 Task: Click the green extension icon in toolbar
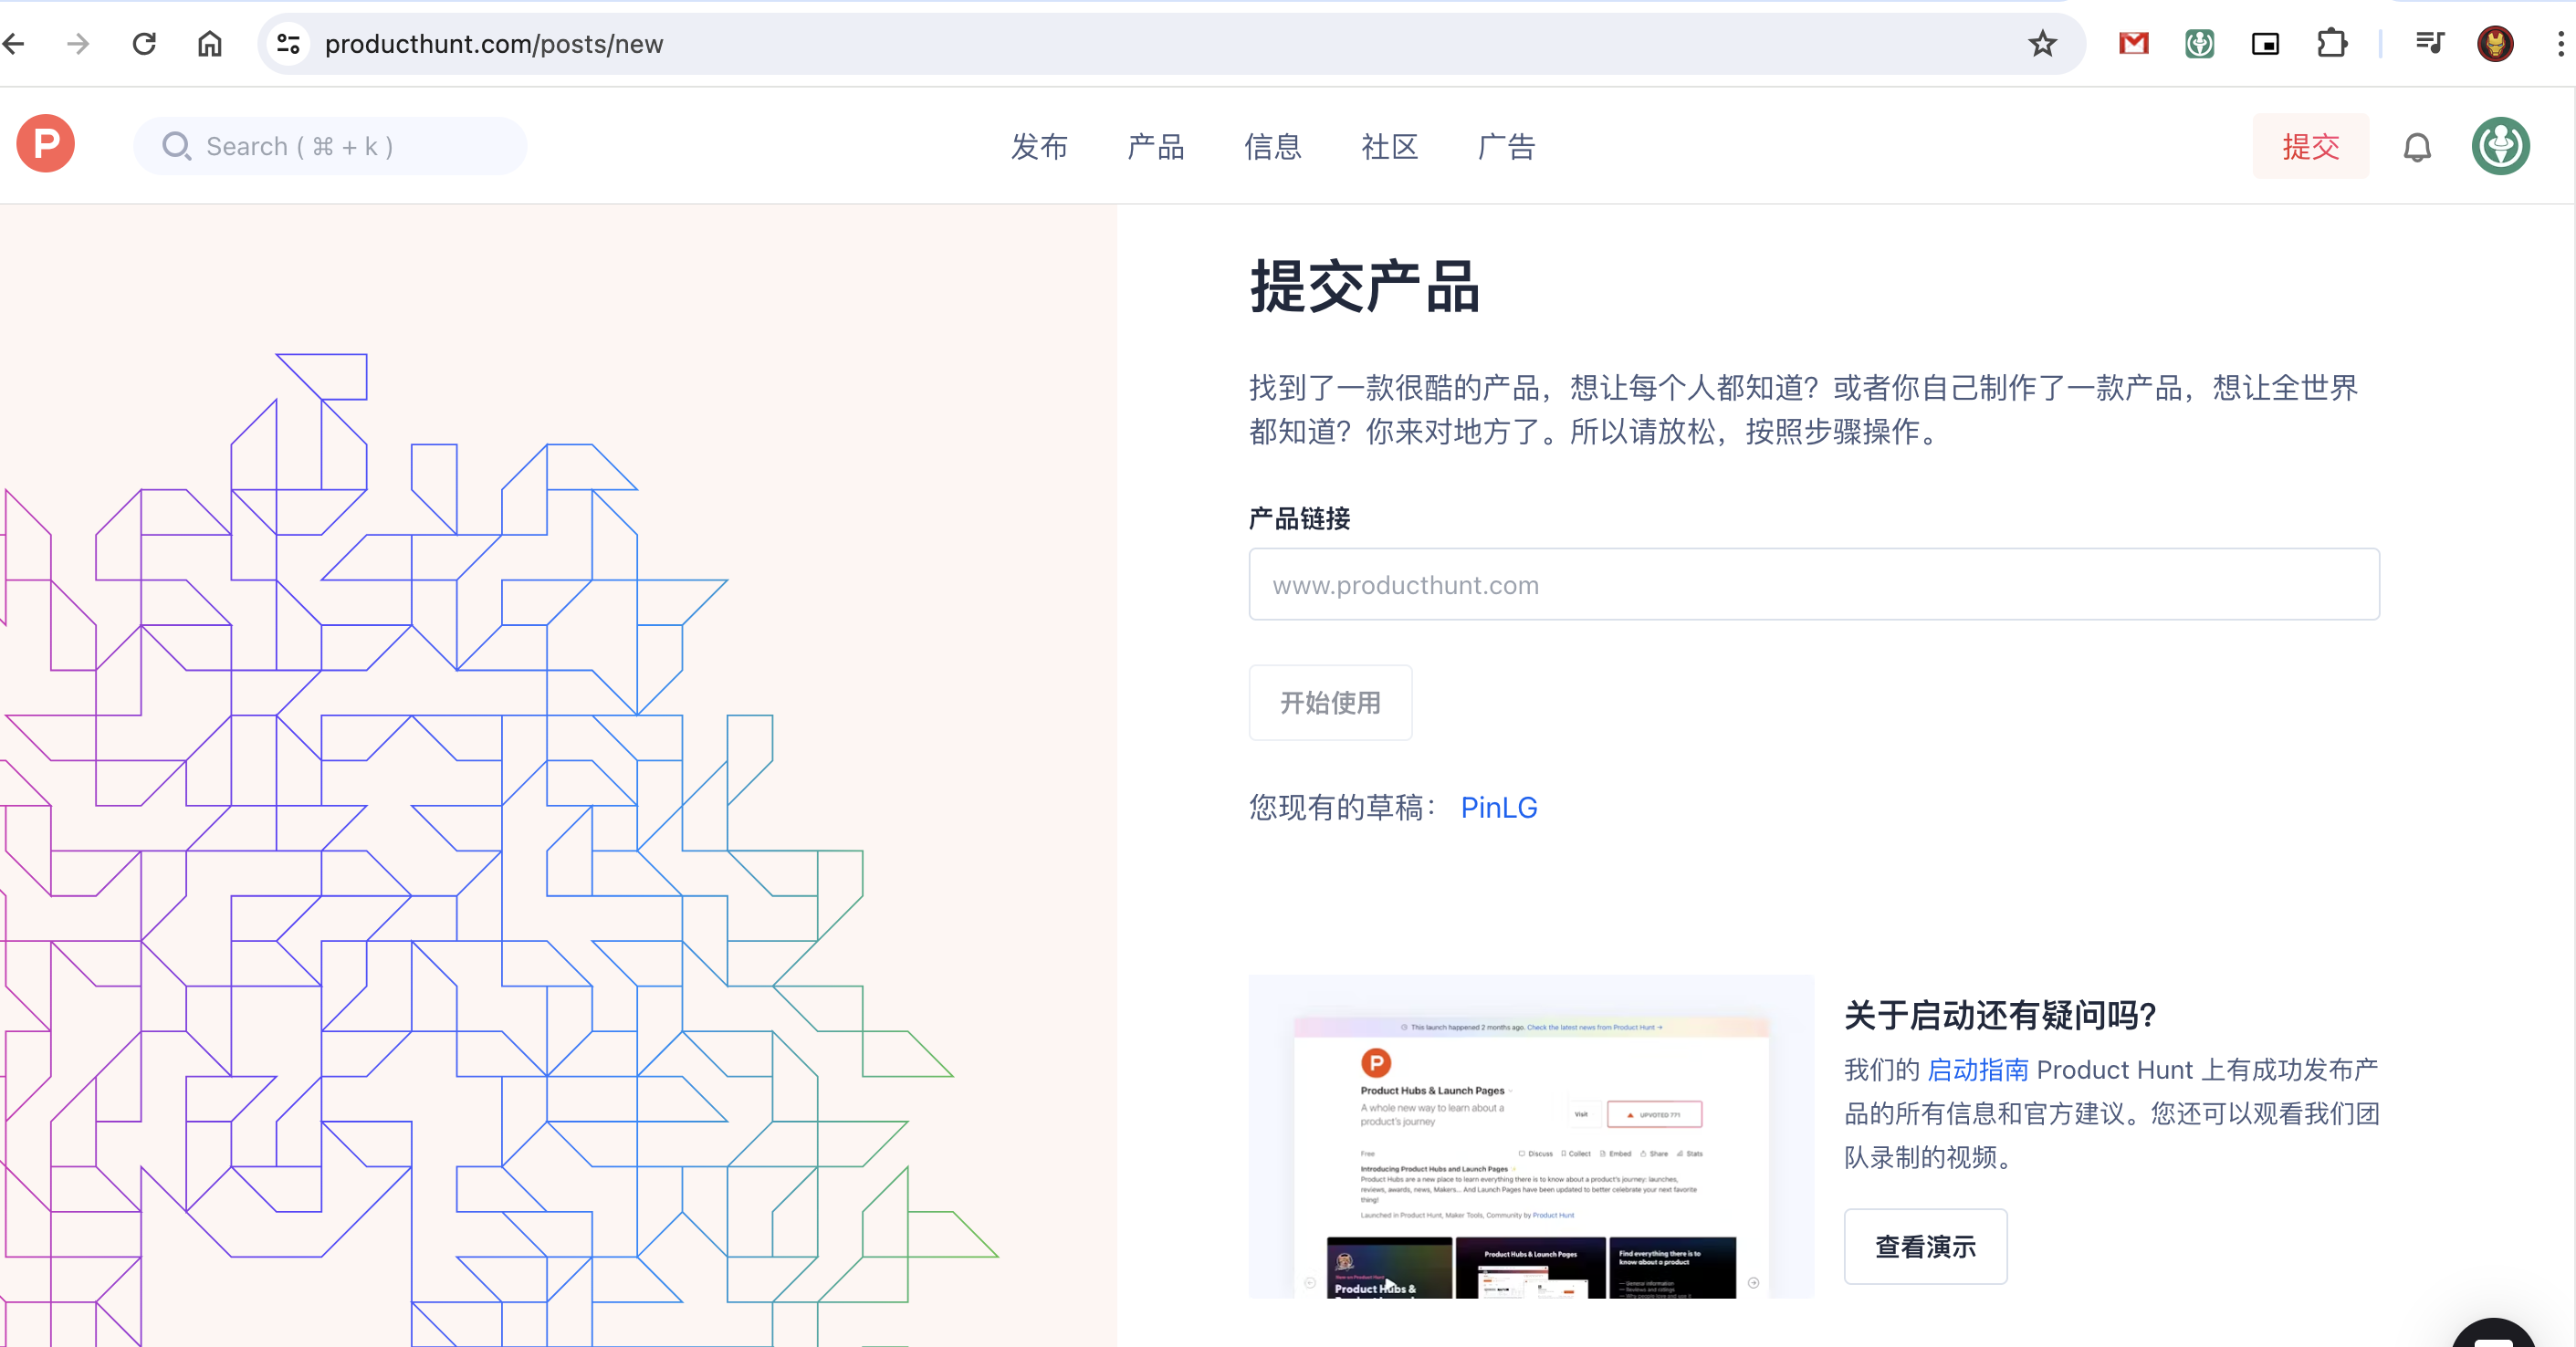(x=2199, y=44)
